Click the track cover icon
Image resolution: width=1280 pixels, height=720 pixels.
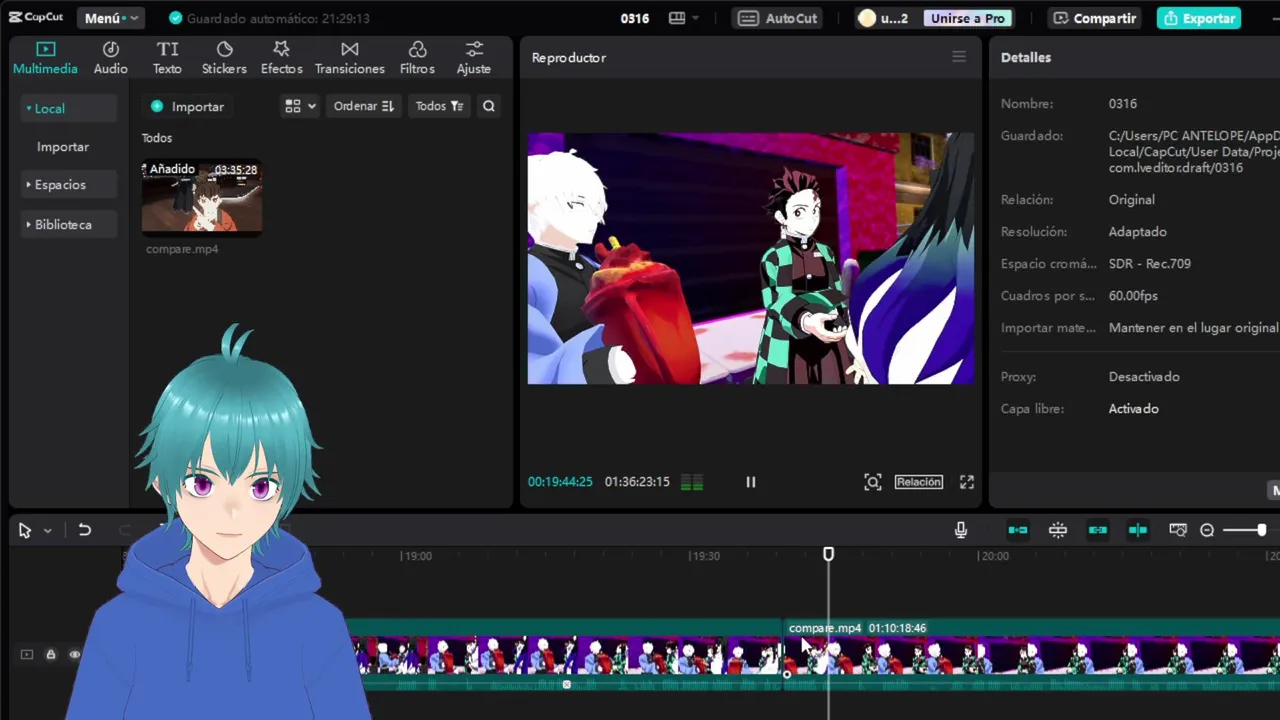click(x=27, y=655)
